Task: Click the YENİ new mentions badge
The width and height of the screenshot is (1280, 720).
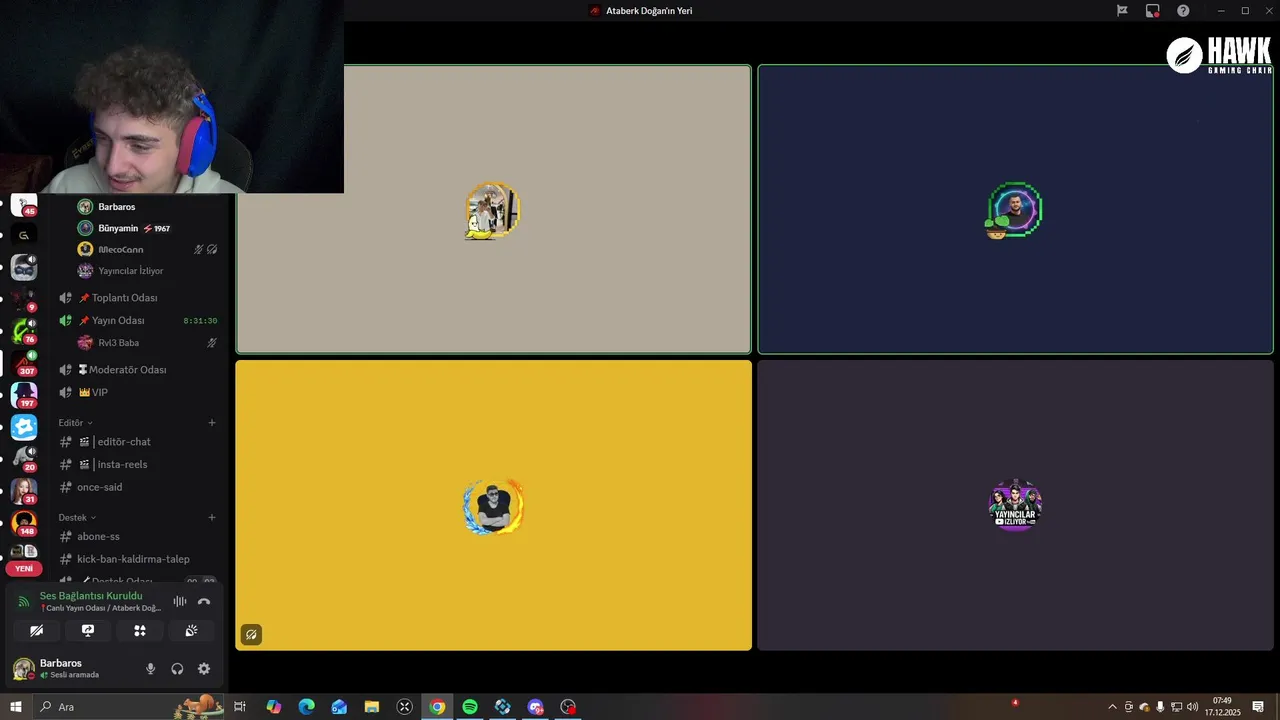Action: (x=24, y=569)
